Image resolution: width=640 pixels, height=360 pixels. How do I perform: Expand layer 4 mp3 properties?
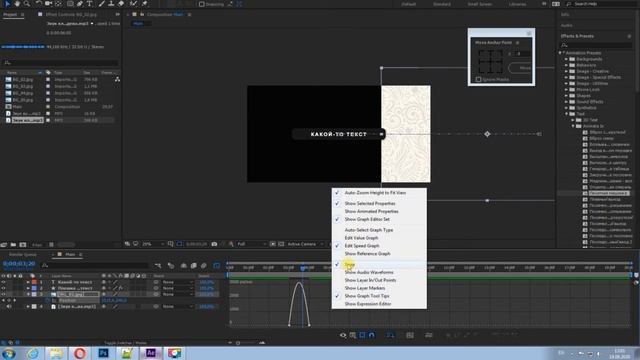point(28,306)
